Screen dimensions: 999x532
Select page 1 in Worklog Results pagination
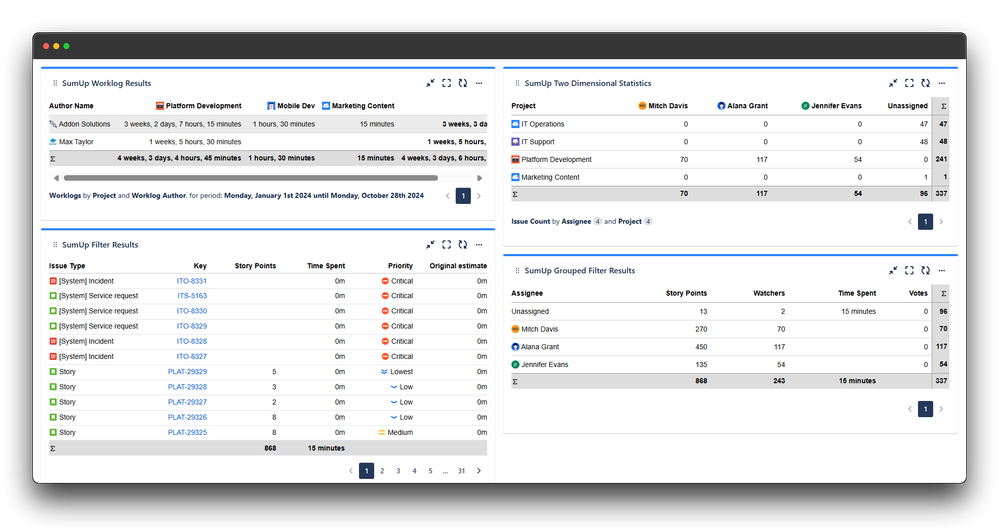coord(463,196)
